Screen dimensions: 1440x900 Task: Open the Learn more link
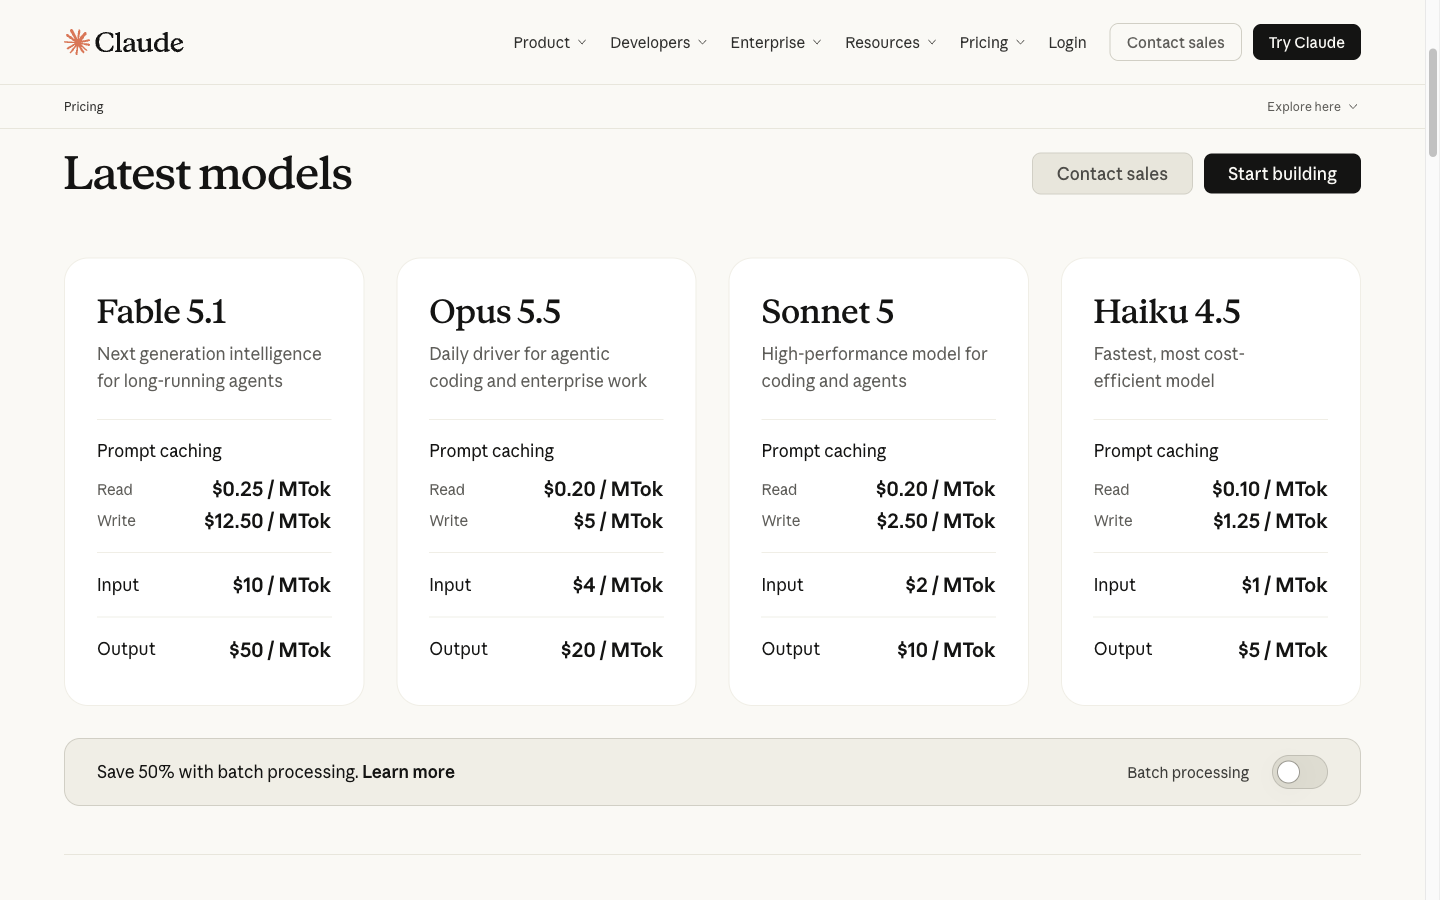(408, 772)
